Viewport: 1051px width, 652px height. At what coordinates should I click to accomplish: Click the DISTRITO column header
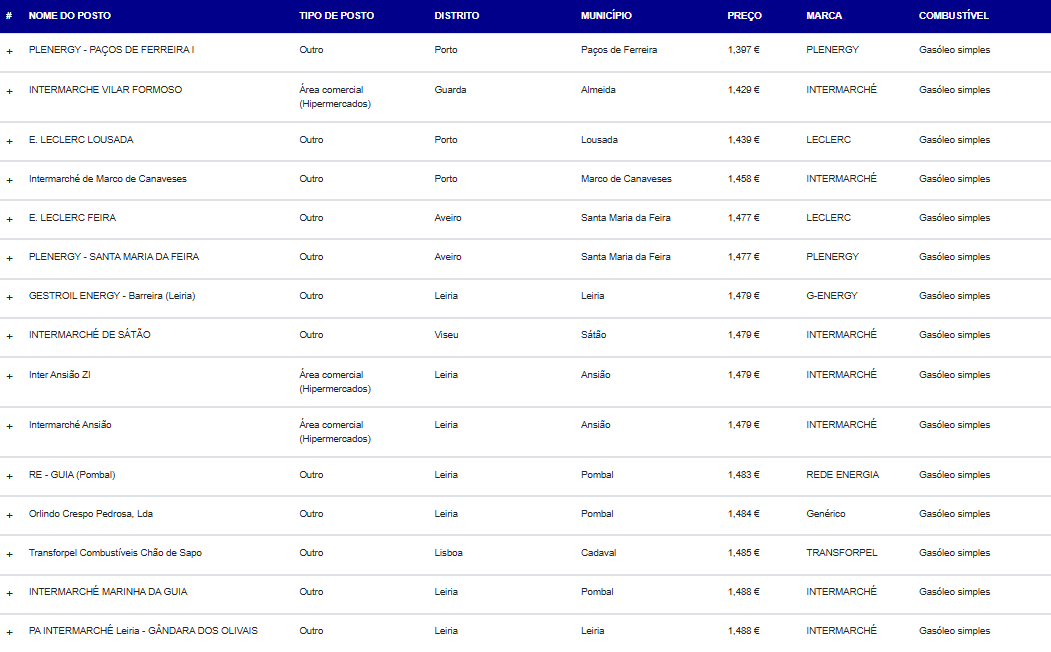click(x=457, y=16)
